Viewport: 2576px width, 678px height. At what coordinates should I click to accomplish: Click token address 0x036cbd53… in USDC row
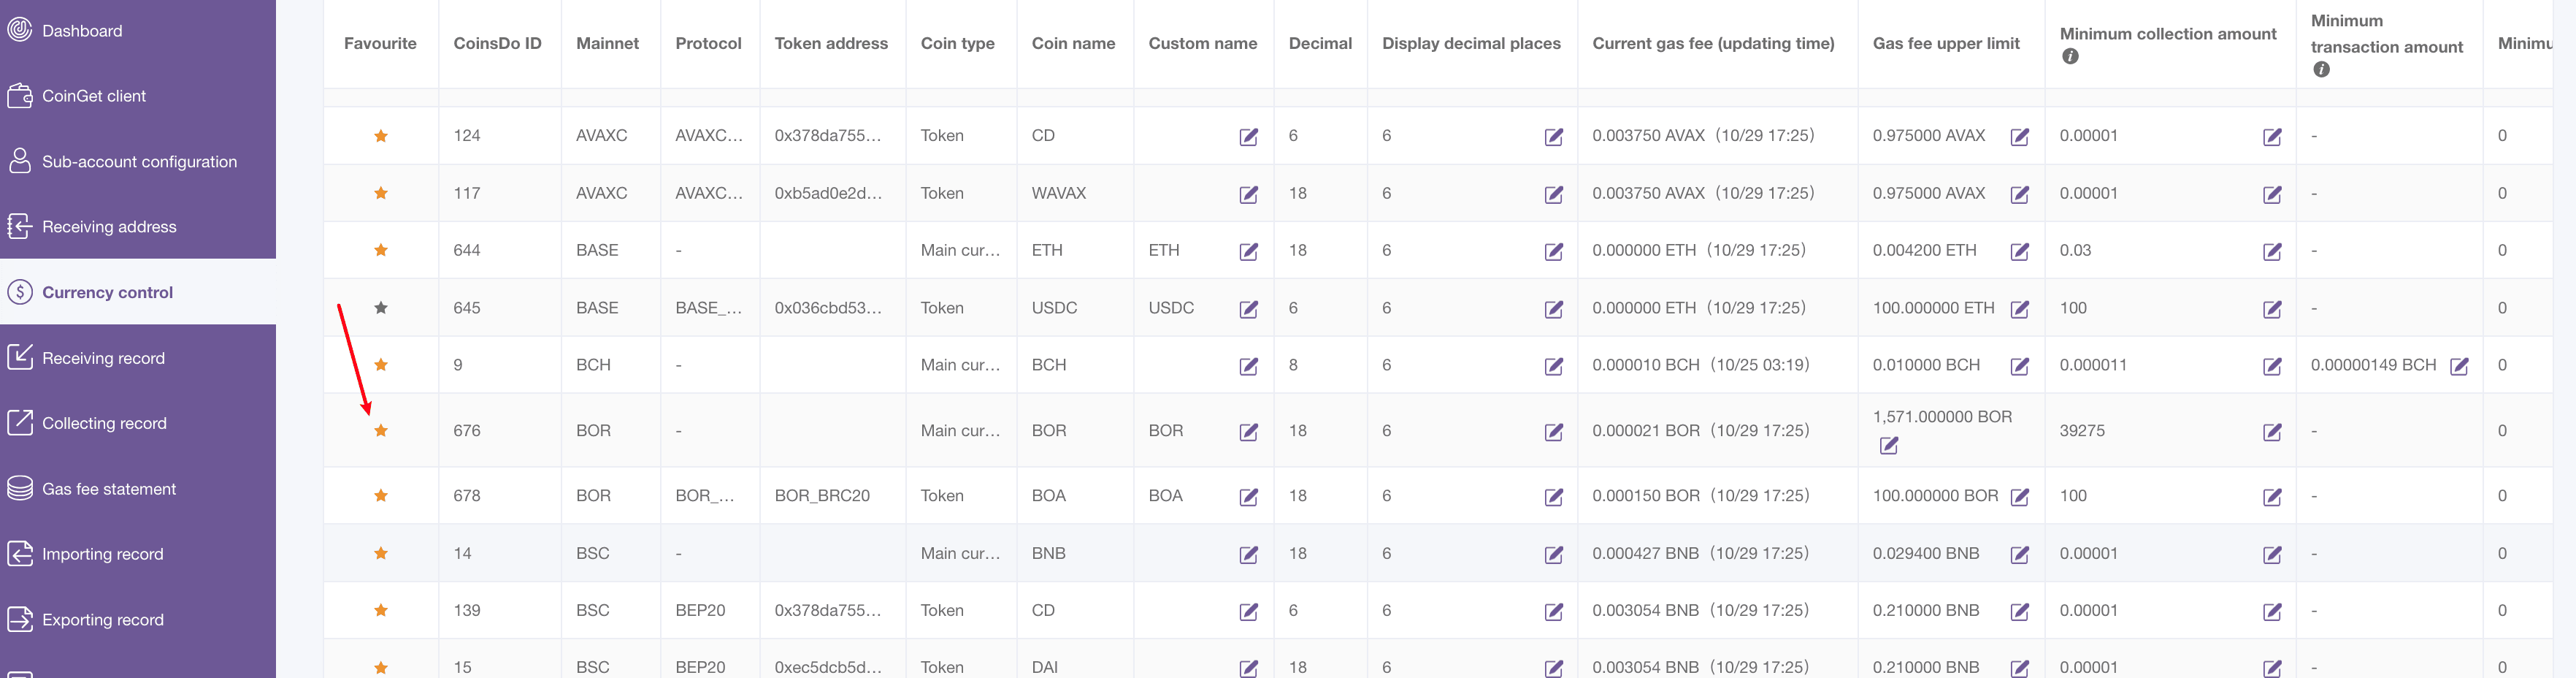coord(827,308)
